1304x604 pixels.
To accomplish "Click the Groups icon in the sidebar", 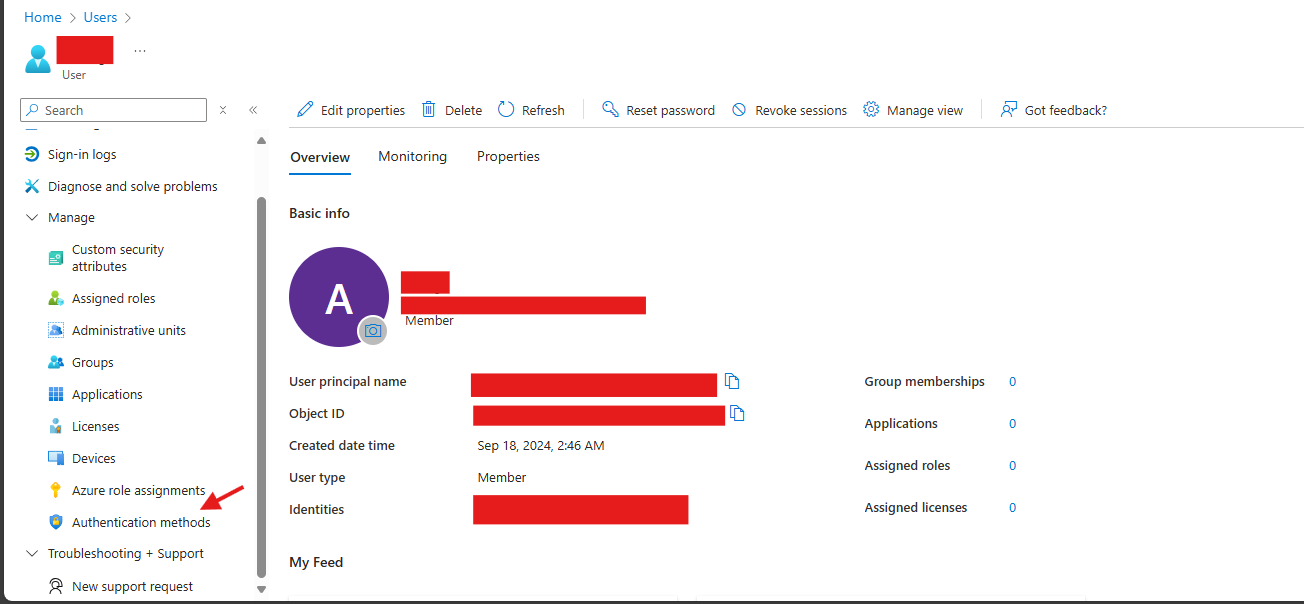I will click(x=56, y=362).
